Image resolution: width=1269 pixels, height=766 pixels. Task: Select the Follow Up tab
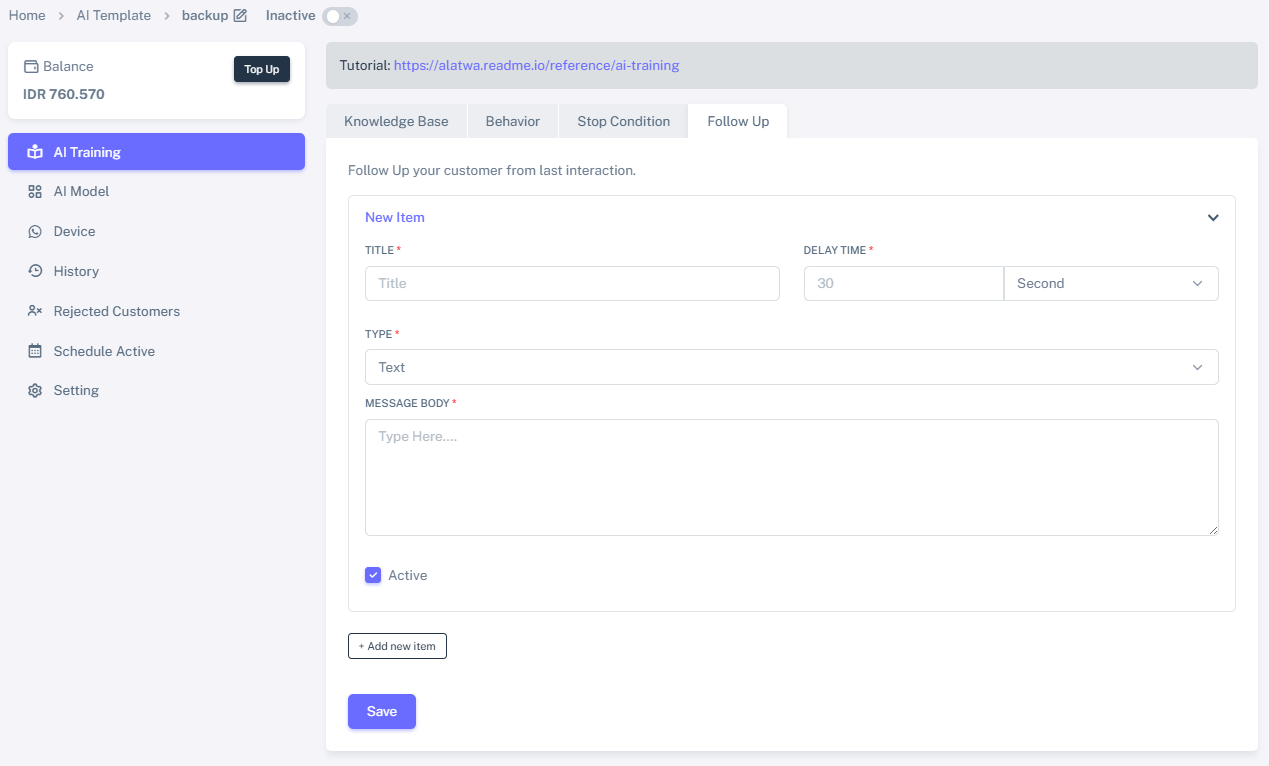pos(738,121)
